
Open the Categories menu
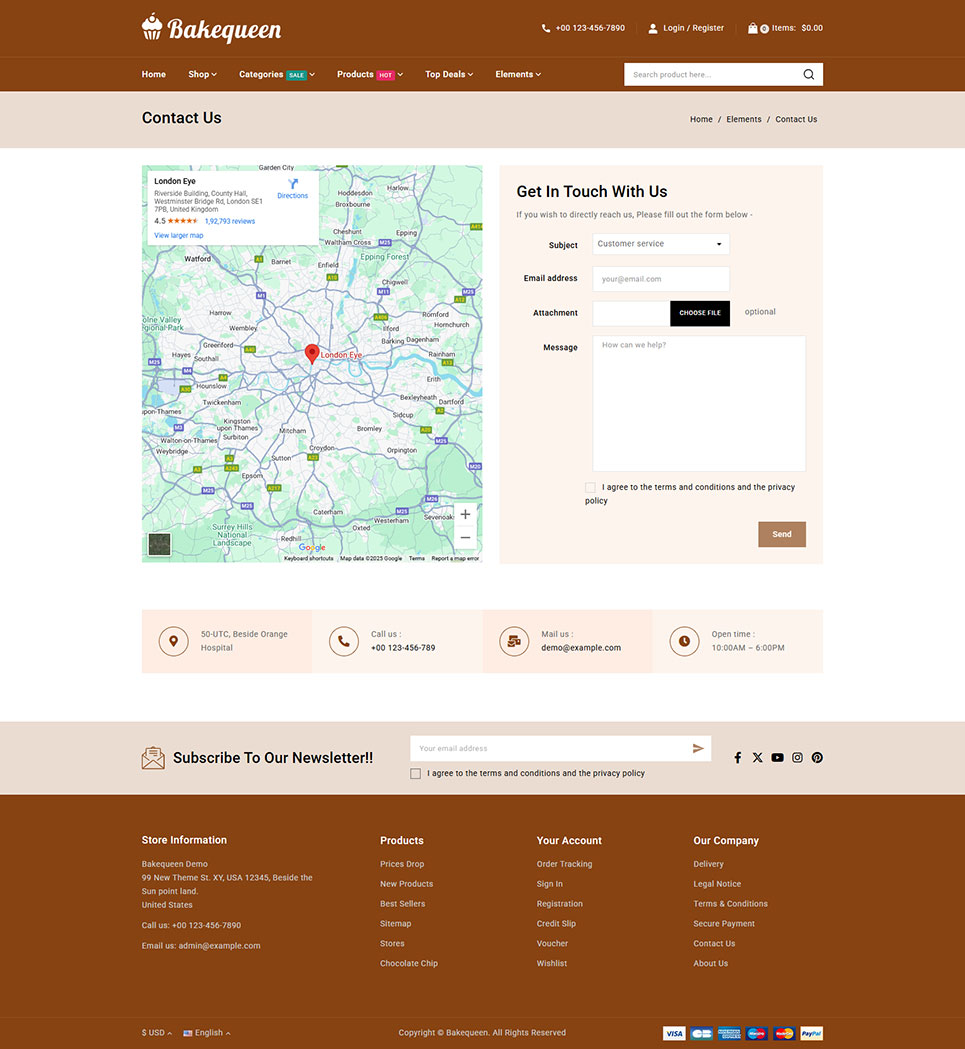[276, 74]
